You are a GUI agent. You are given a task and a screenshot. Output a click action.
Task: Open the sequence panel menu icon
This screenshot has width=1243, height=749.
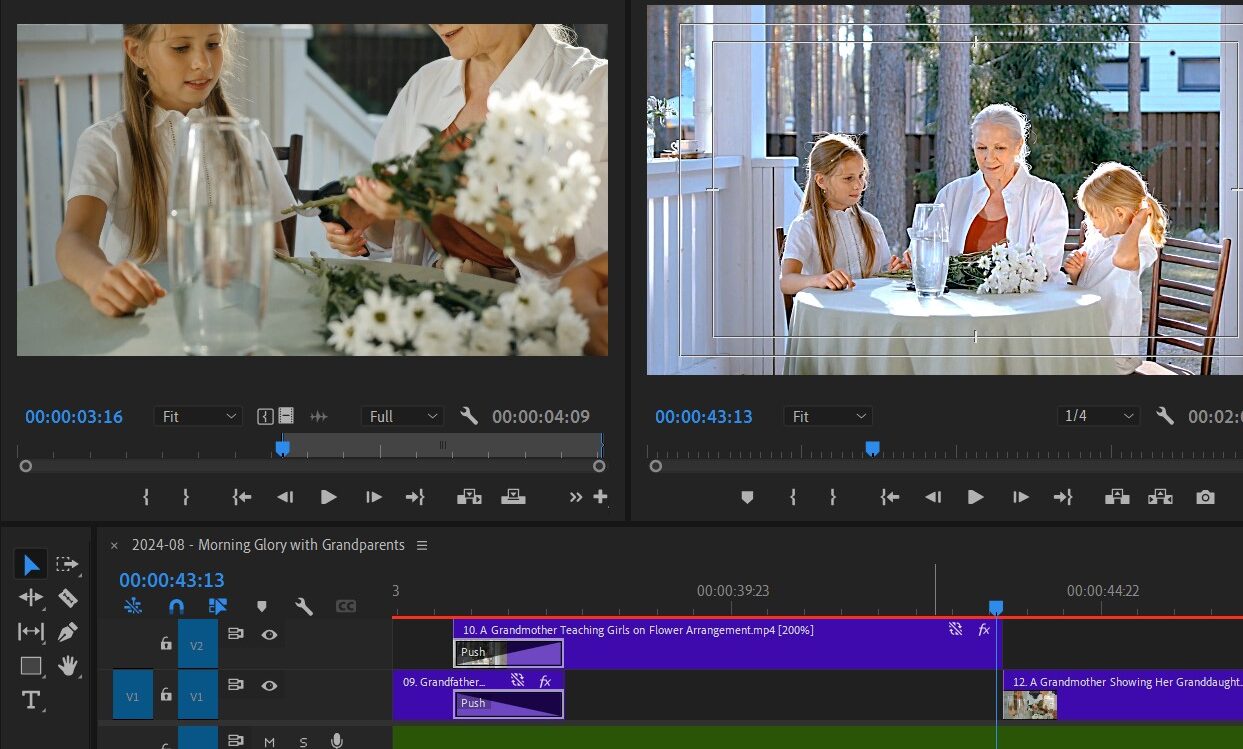pyautogui.click(x=422, y=545)
